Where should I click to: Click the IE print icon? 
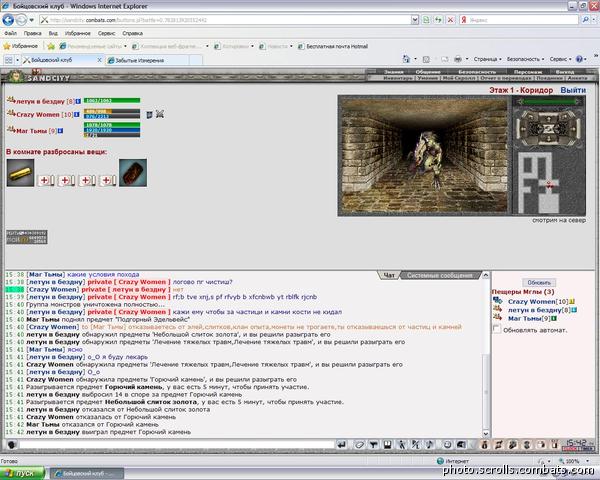pyautogui.click(x=458, y=59)
